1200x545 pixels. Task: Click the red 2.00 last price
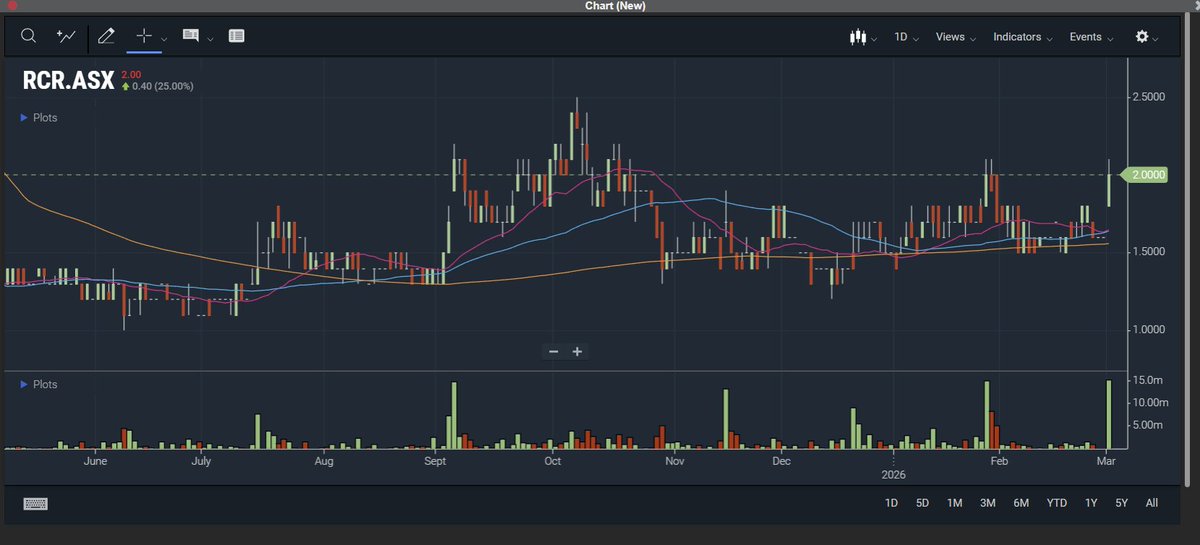point(131,75)
